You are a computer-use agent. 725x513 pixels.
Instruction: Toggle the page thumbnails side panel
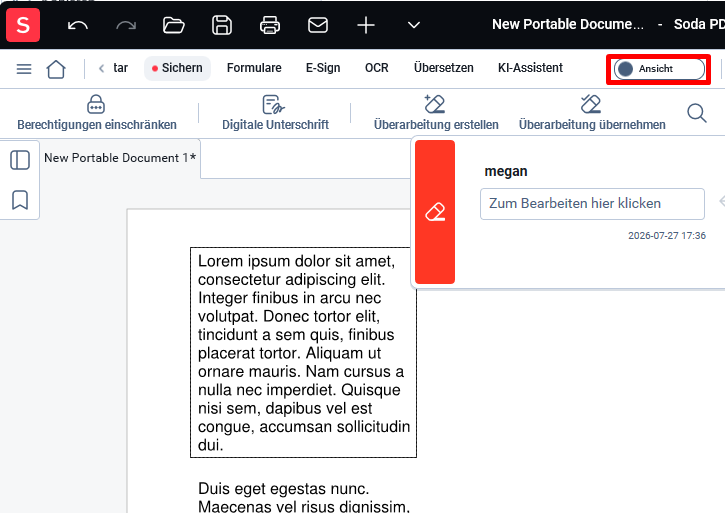coord(20,160)
